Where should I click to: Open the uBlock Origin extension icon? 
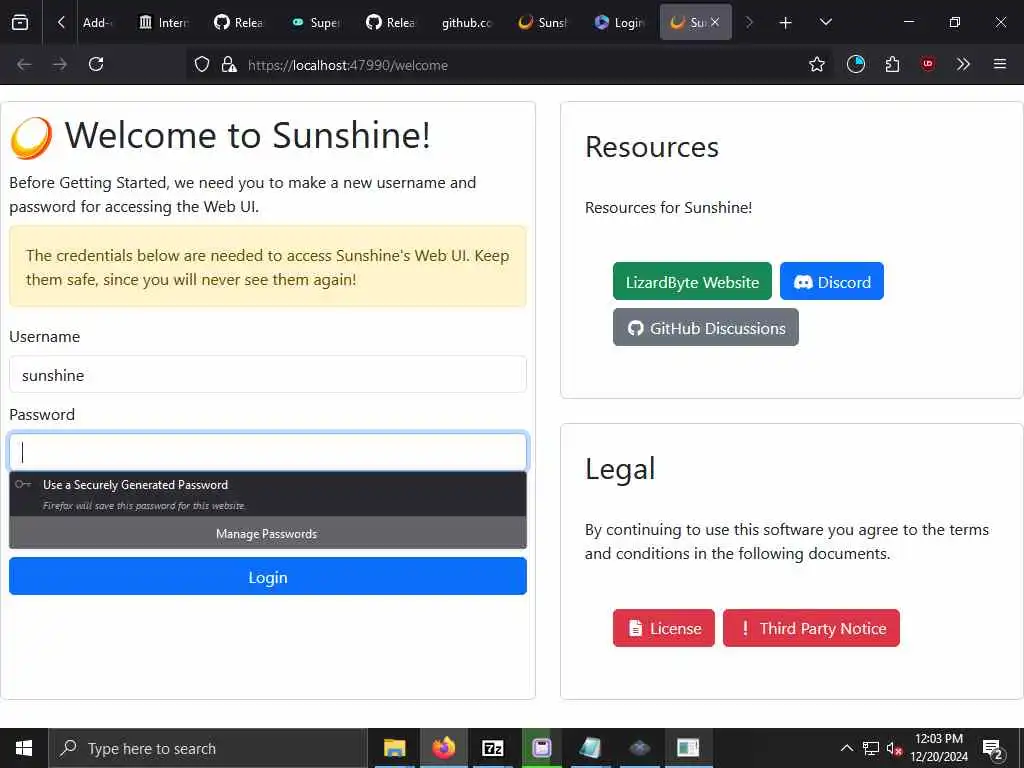(927, 64)
